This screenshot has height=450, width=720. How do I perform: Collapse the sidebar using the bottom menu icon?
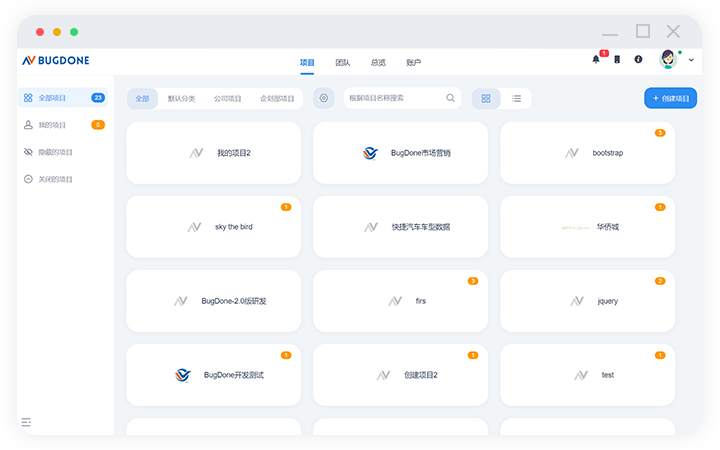[x=26, y=422]
